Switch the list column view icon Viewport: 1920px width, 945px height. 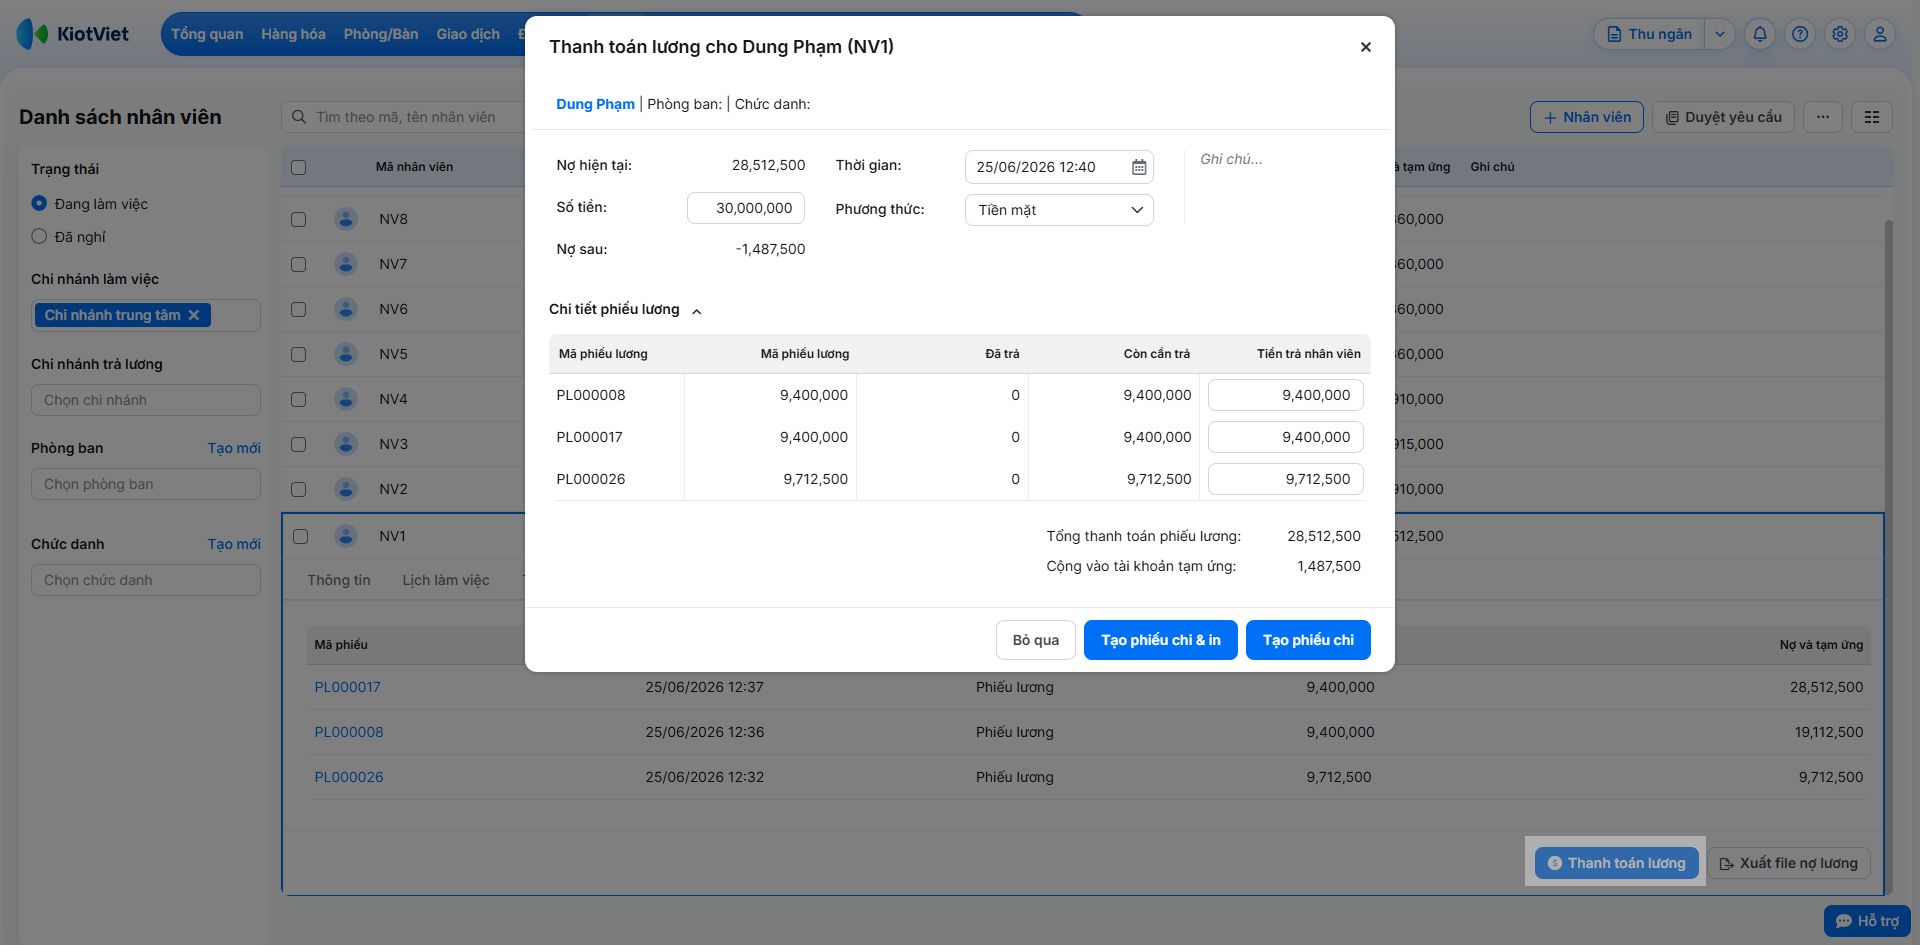[x=1872, y=117]
